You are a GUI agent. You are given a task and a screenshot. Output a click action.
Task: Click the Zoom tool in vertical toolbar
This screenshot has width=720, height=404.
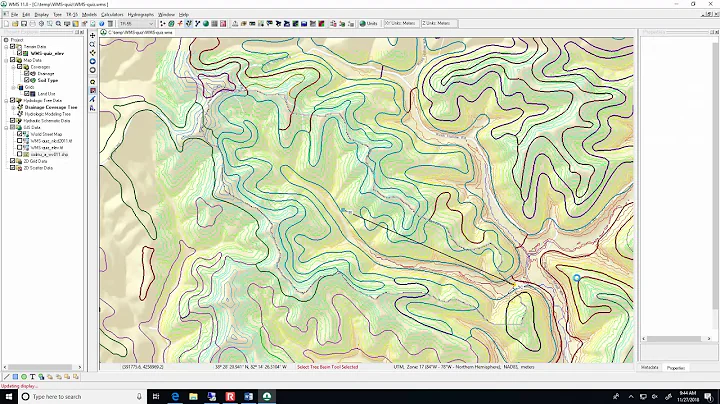pyautogui.click(x=92, y=44)
